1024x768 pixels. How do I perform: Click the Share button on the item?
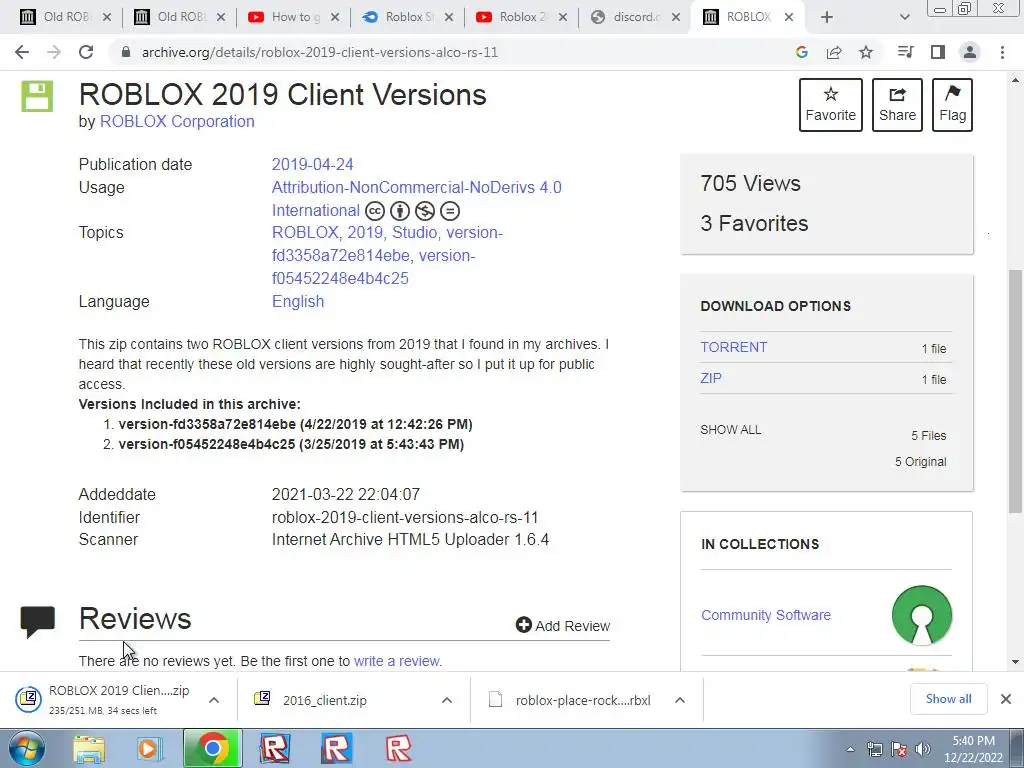(x=897, y=104)
